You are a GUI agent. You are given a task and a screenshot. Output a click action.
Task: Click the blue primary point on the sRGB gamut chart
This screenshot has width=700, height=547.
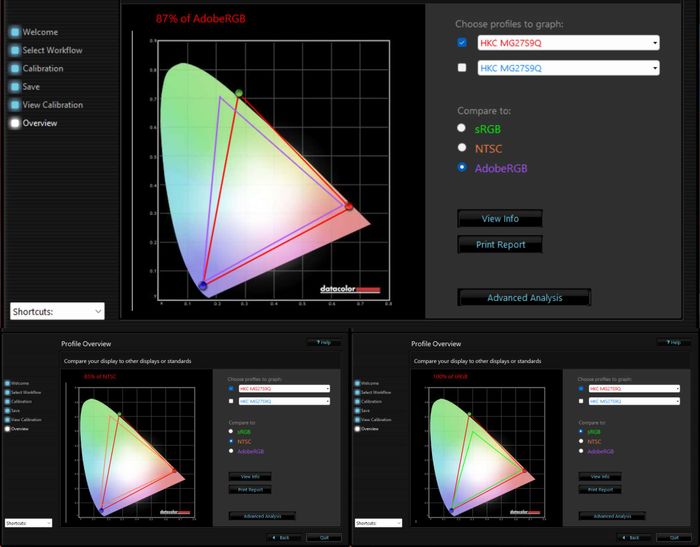tap(451, 510)
